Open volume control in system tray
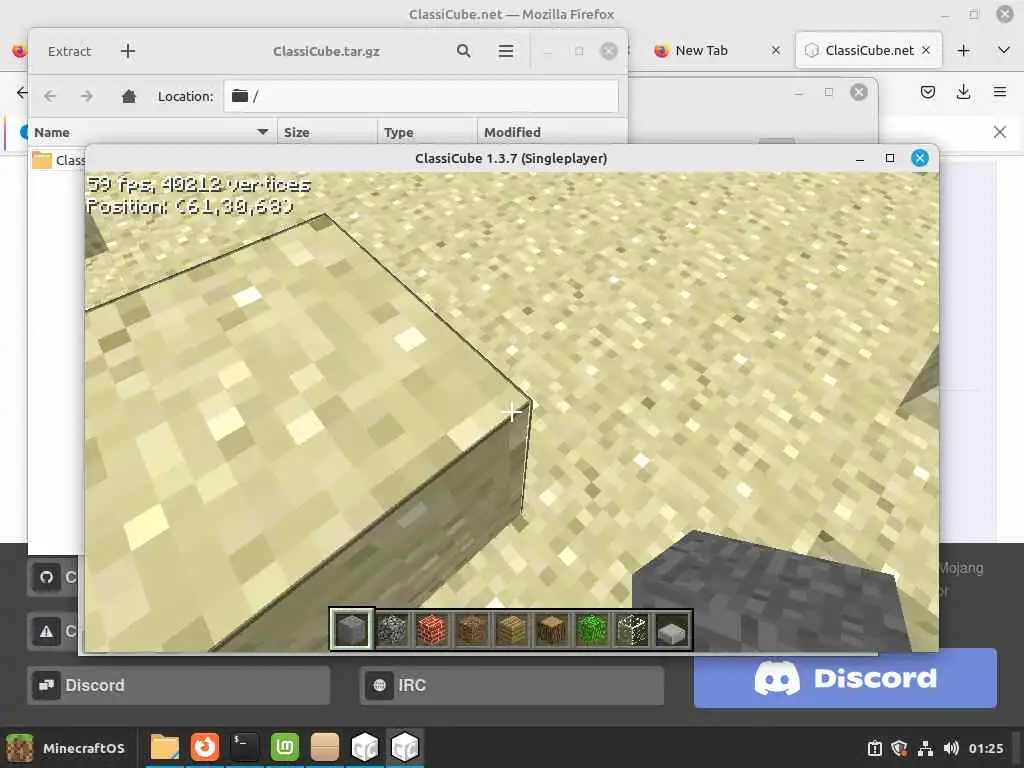Viewport: 1024px width, 768px height. tap(951, 748)
